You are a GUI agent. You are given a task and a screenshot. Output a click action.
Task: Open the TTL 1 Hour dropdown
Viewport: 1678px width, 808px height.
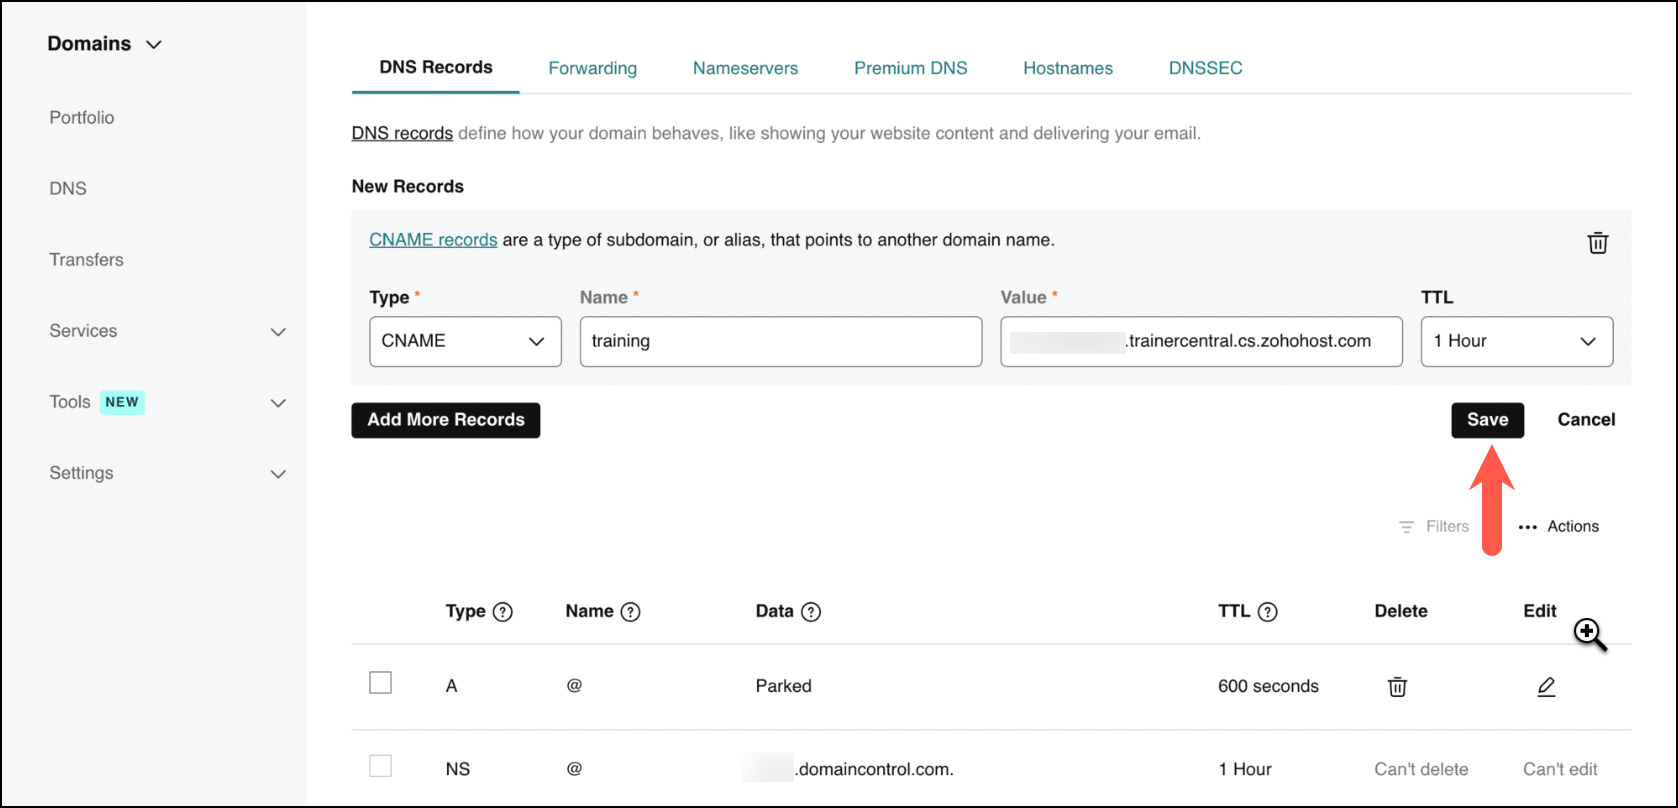pyautogui.click(x=1516, y=341)
